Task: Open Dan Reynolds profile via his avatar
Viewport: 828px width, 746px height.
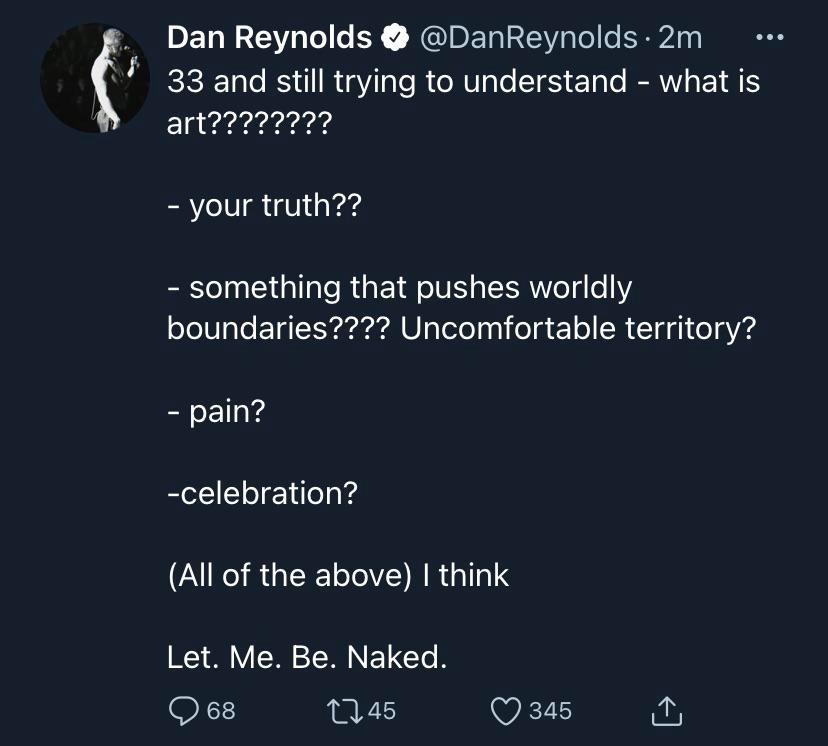Action: click(x=95, y=77)
